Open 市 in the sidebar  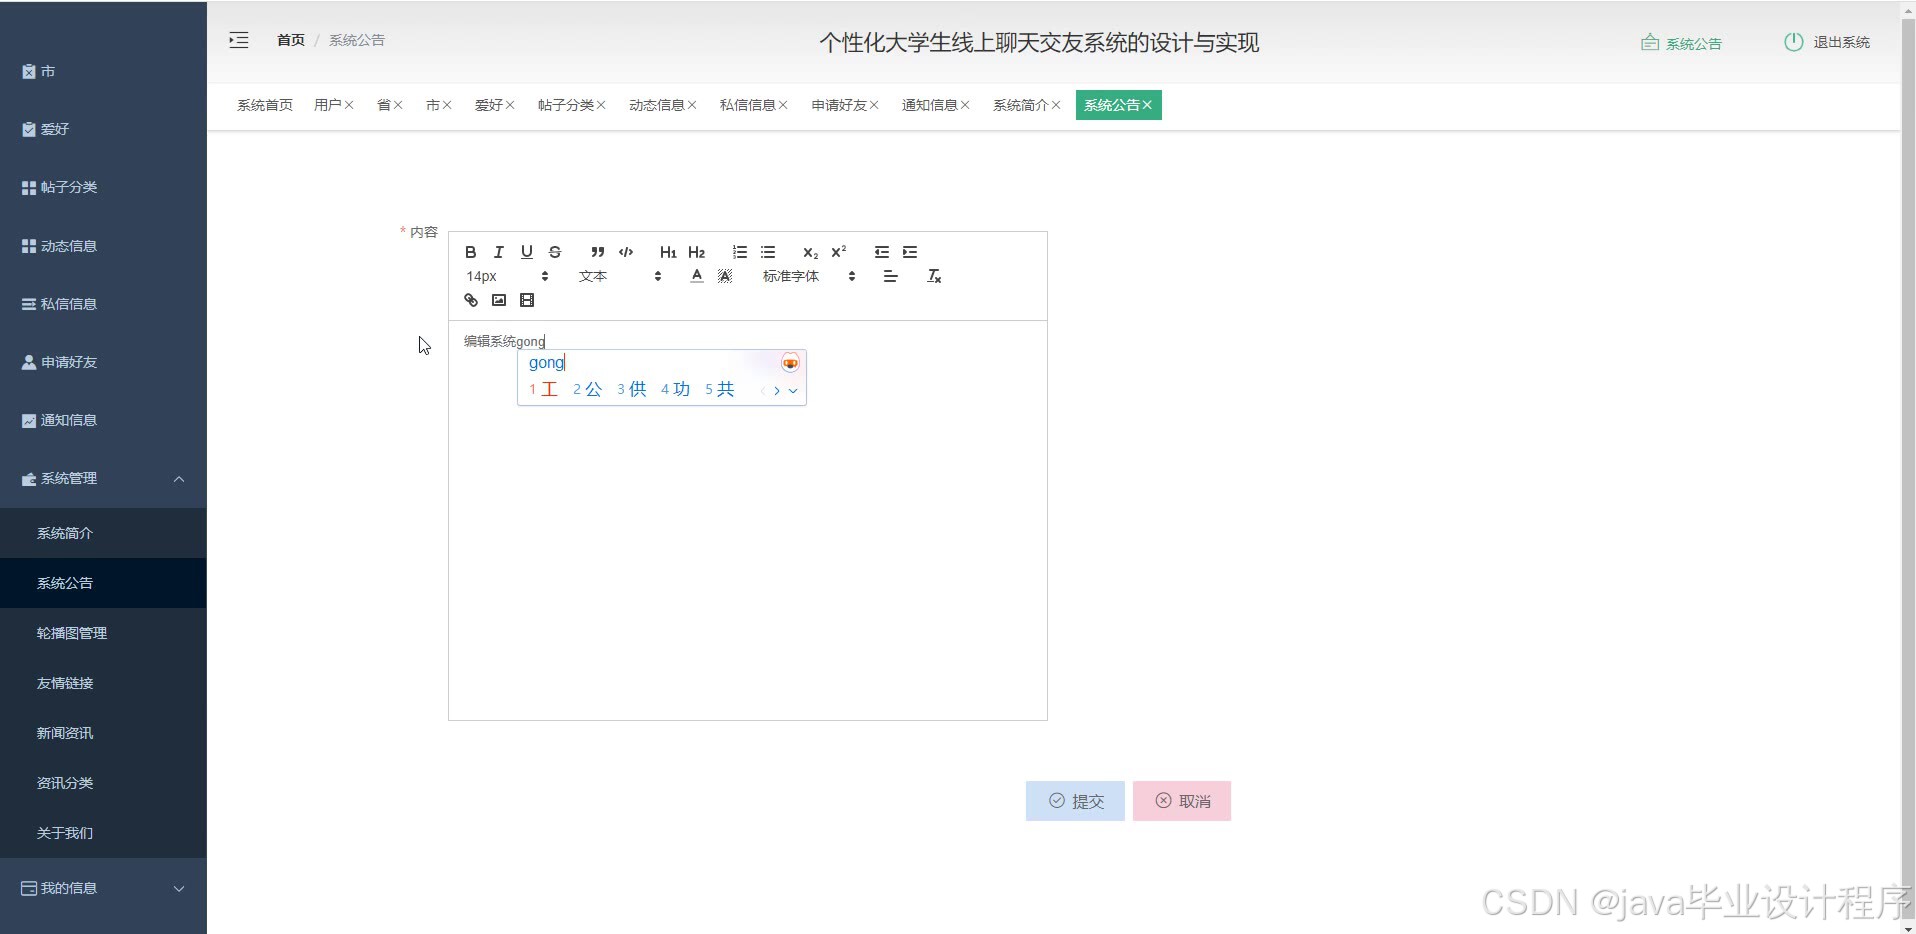[103, 71]
